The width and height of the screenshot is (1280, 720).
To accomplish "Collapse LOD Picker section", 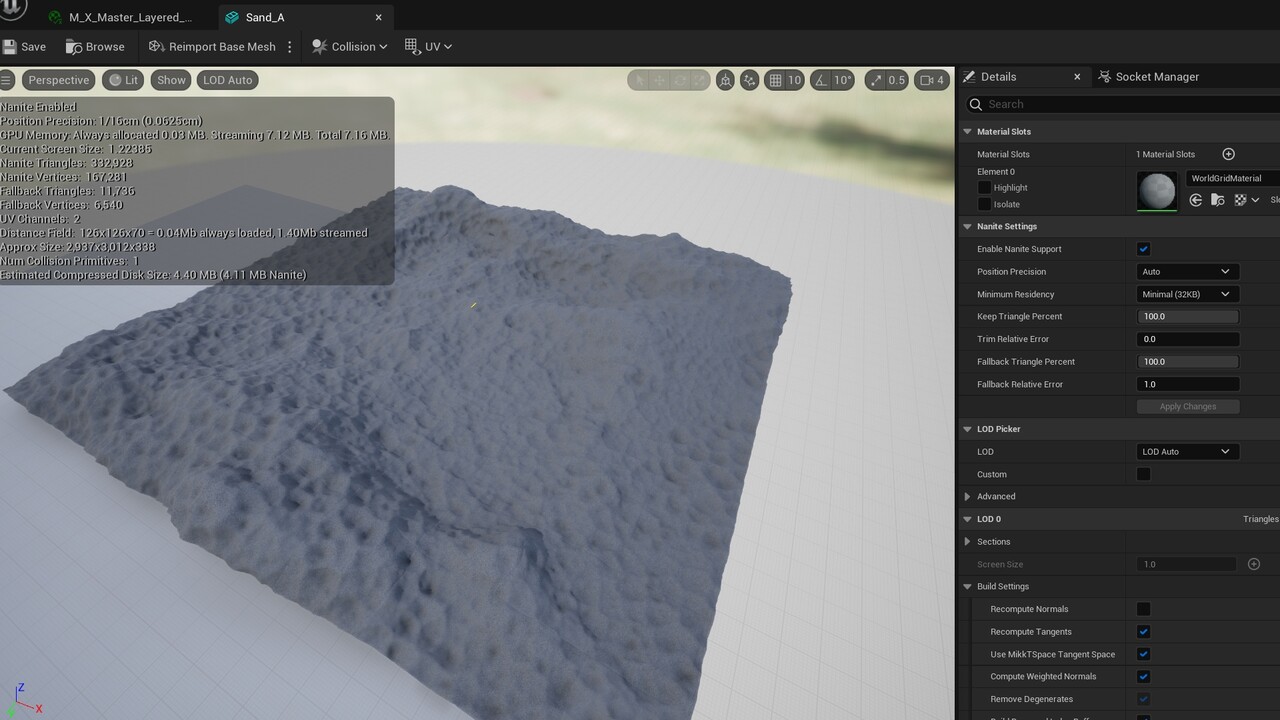I will (x=967, y=429).
